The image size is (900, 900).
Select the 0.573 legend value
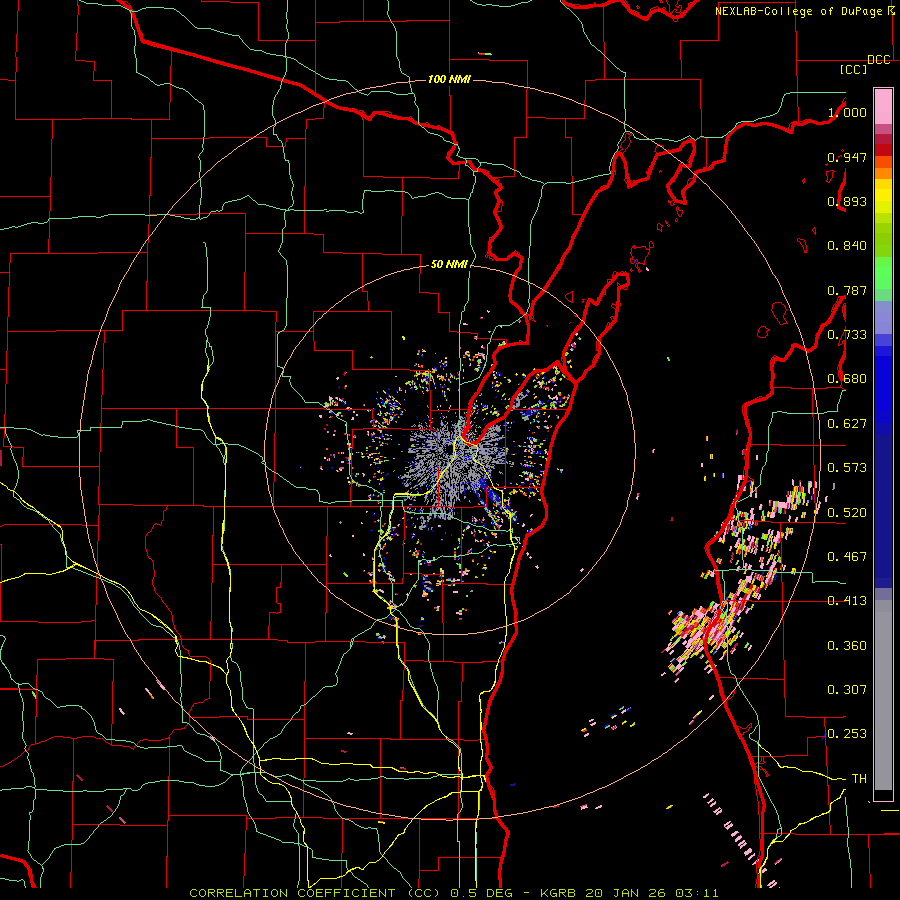click(847, 468)
